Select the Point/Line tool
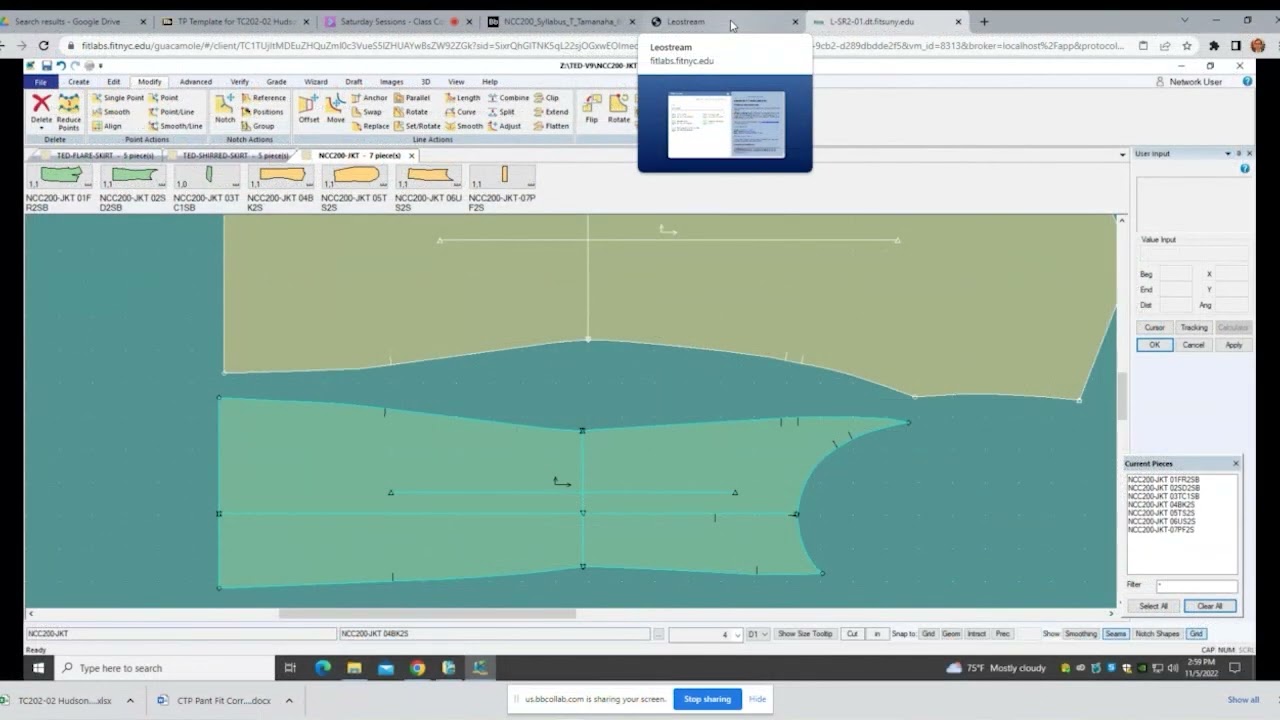 click(x=170, y=112)
